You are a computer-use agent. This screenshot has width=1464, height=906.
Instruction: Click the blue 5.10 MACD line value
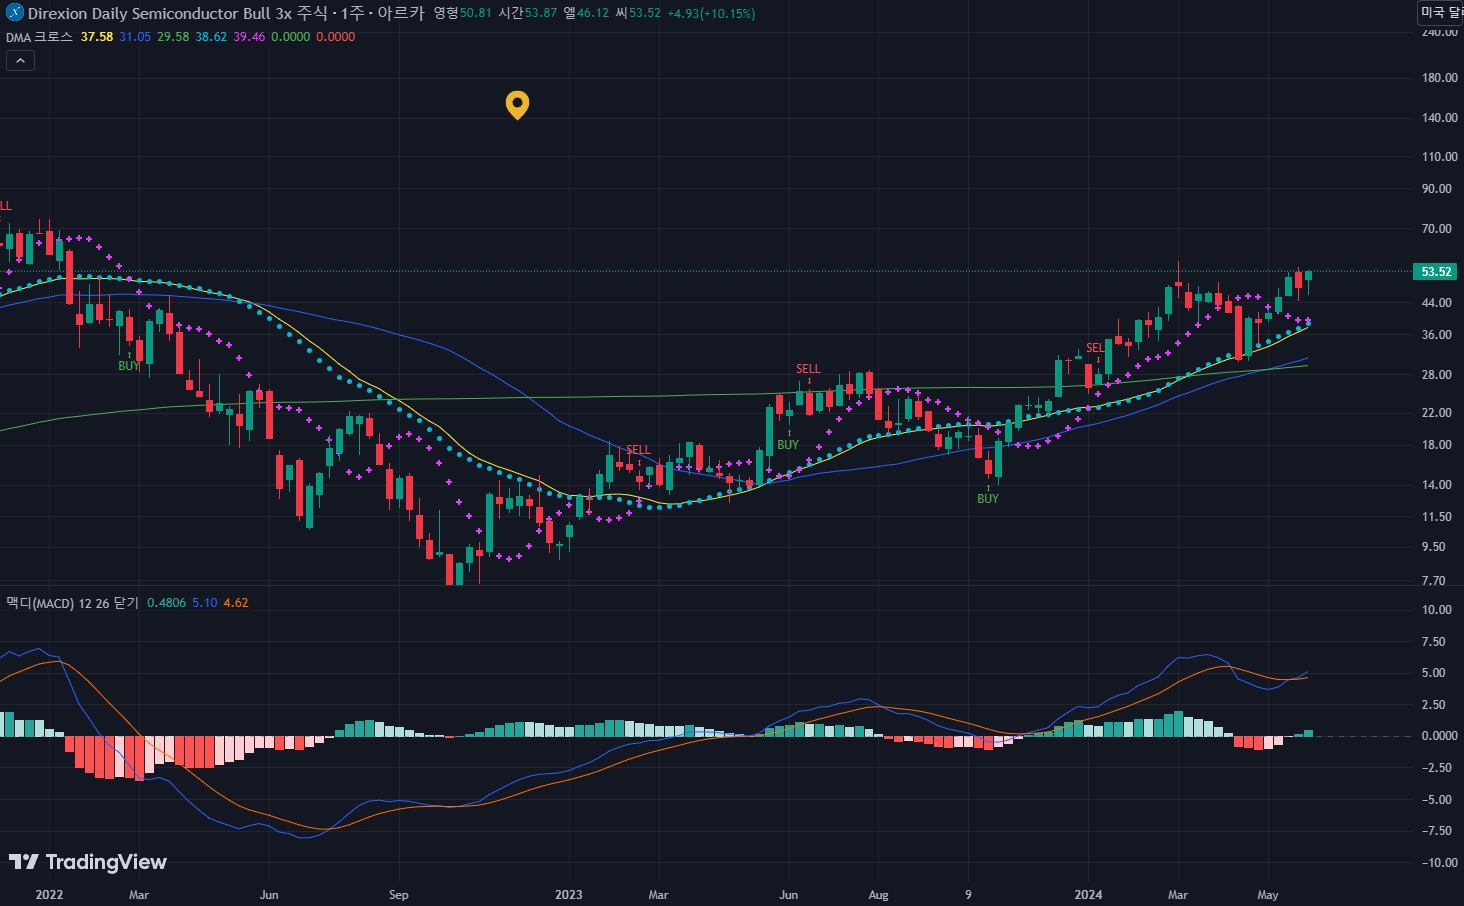pyautogui.click(x=204, y=603)
